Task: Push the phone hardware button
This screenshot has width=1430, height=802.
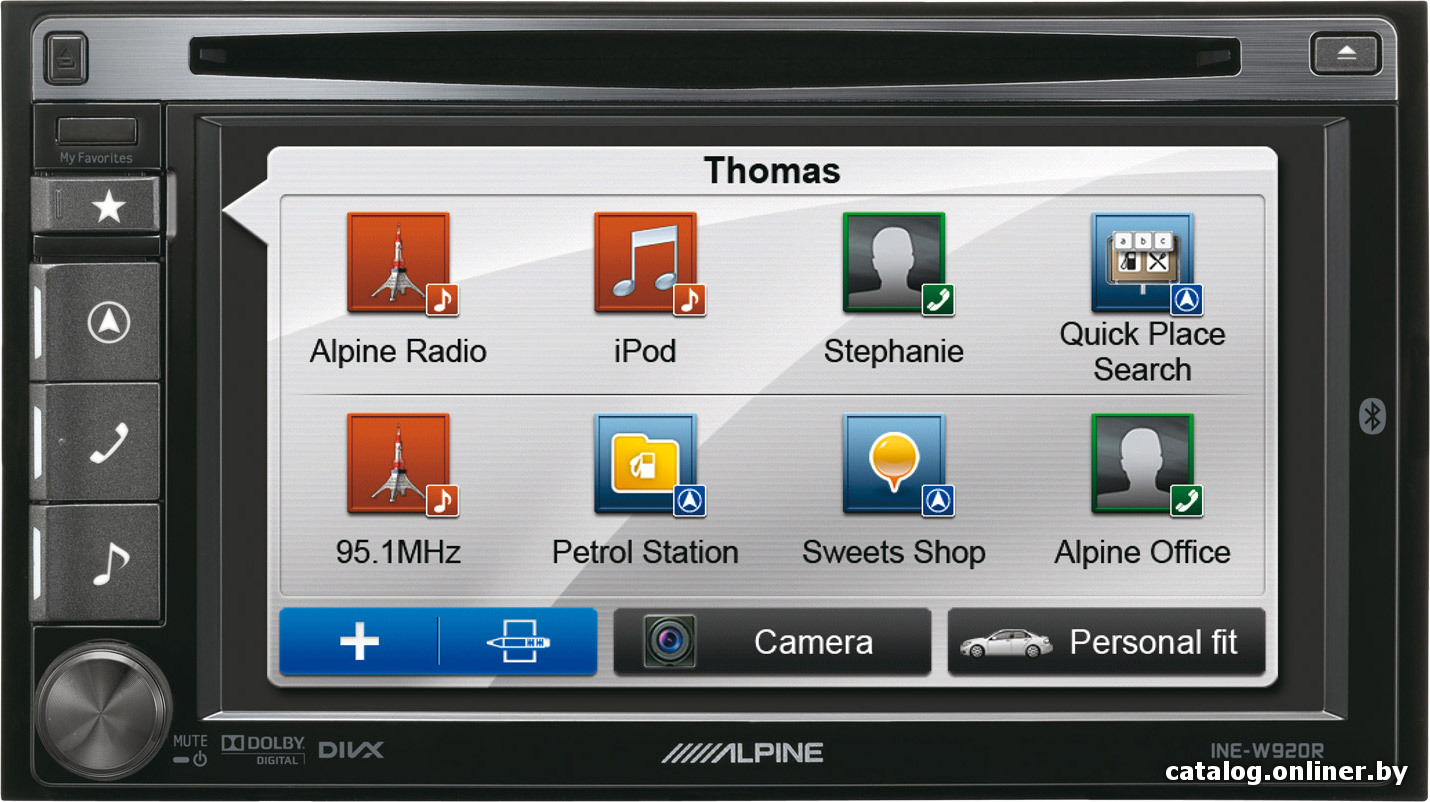Action: (x=97, y=442)
